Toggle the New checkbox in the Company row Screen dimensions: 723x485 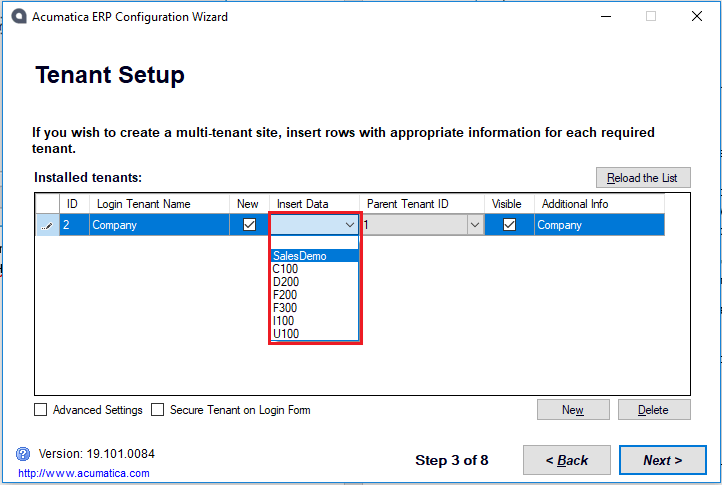(x=249, y=225)
